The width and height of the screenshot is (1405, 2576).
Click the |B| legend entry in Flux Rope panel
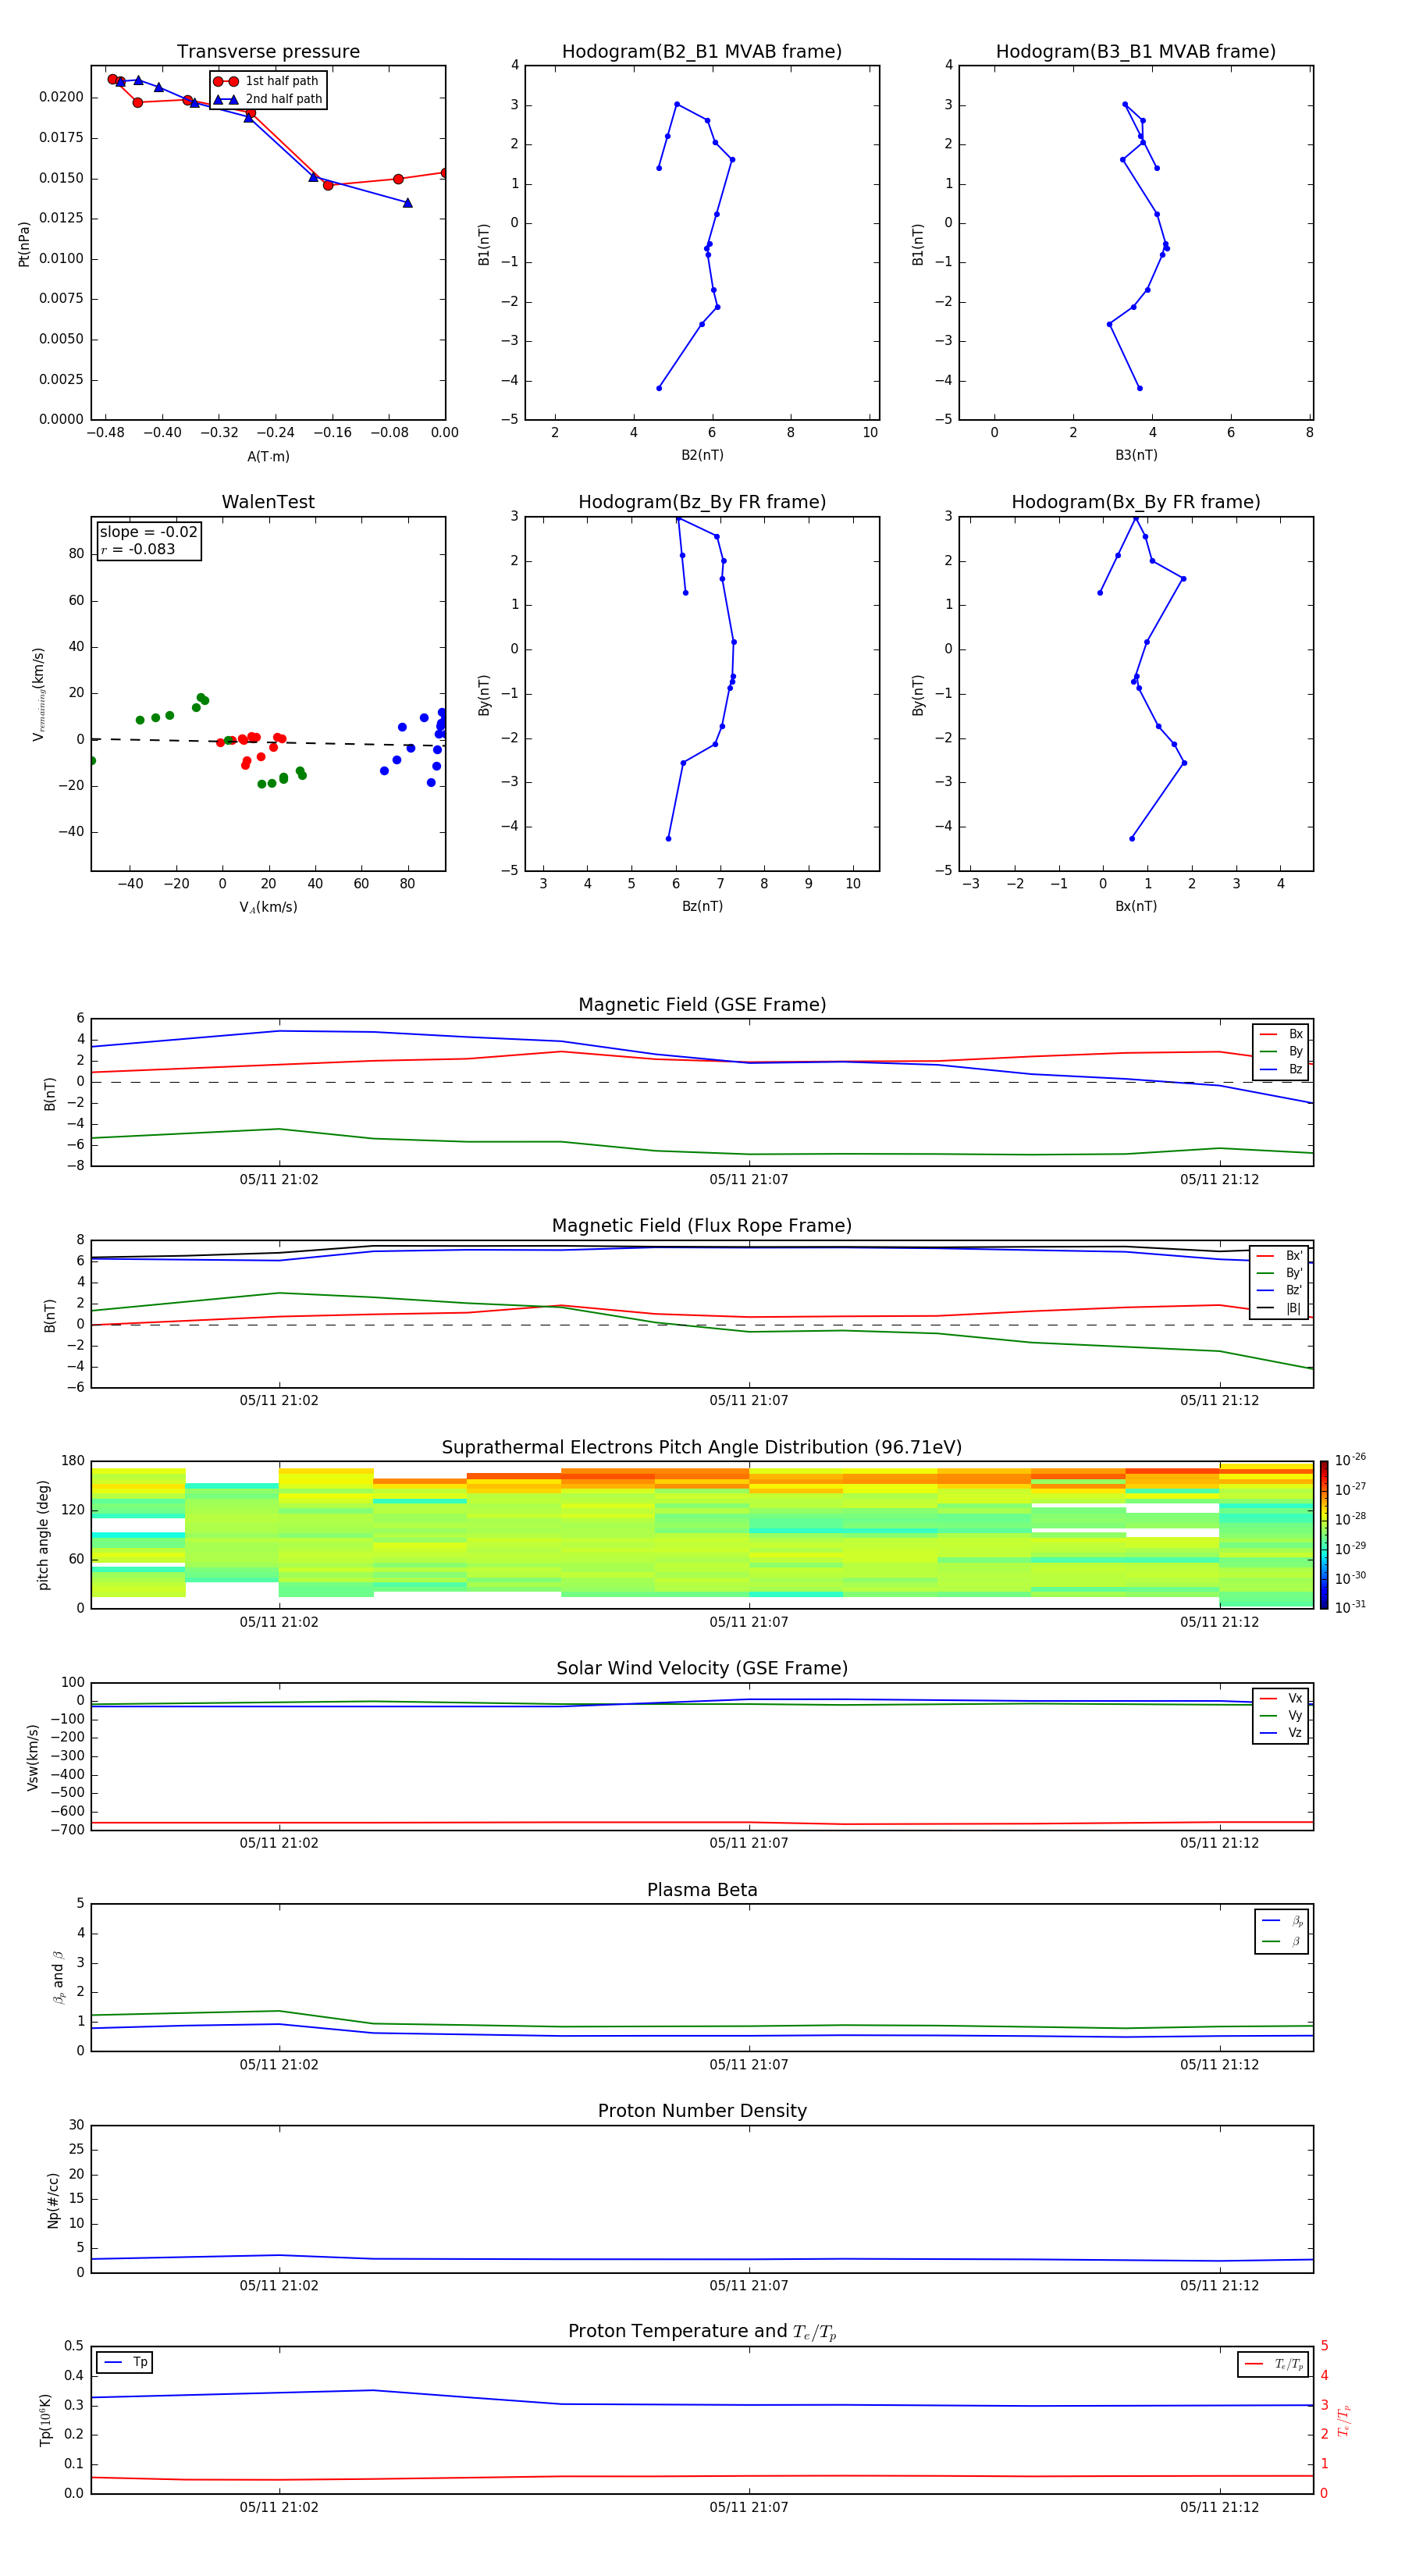[1280, 1308]
